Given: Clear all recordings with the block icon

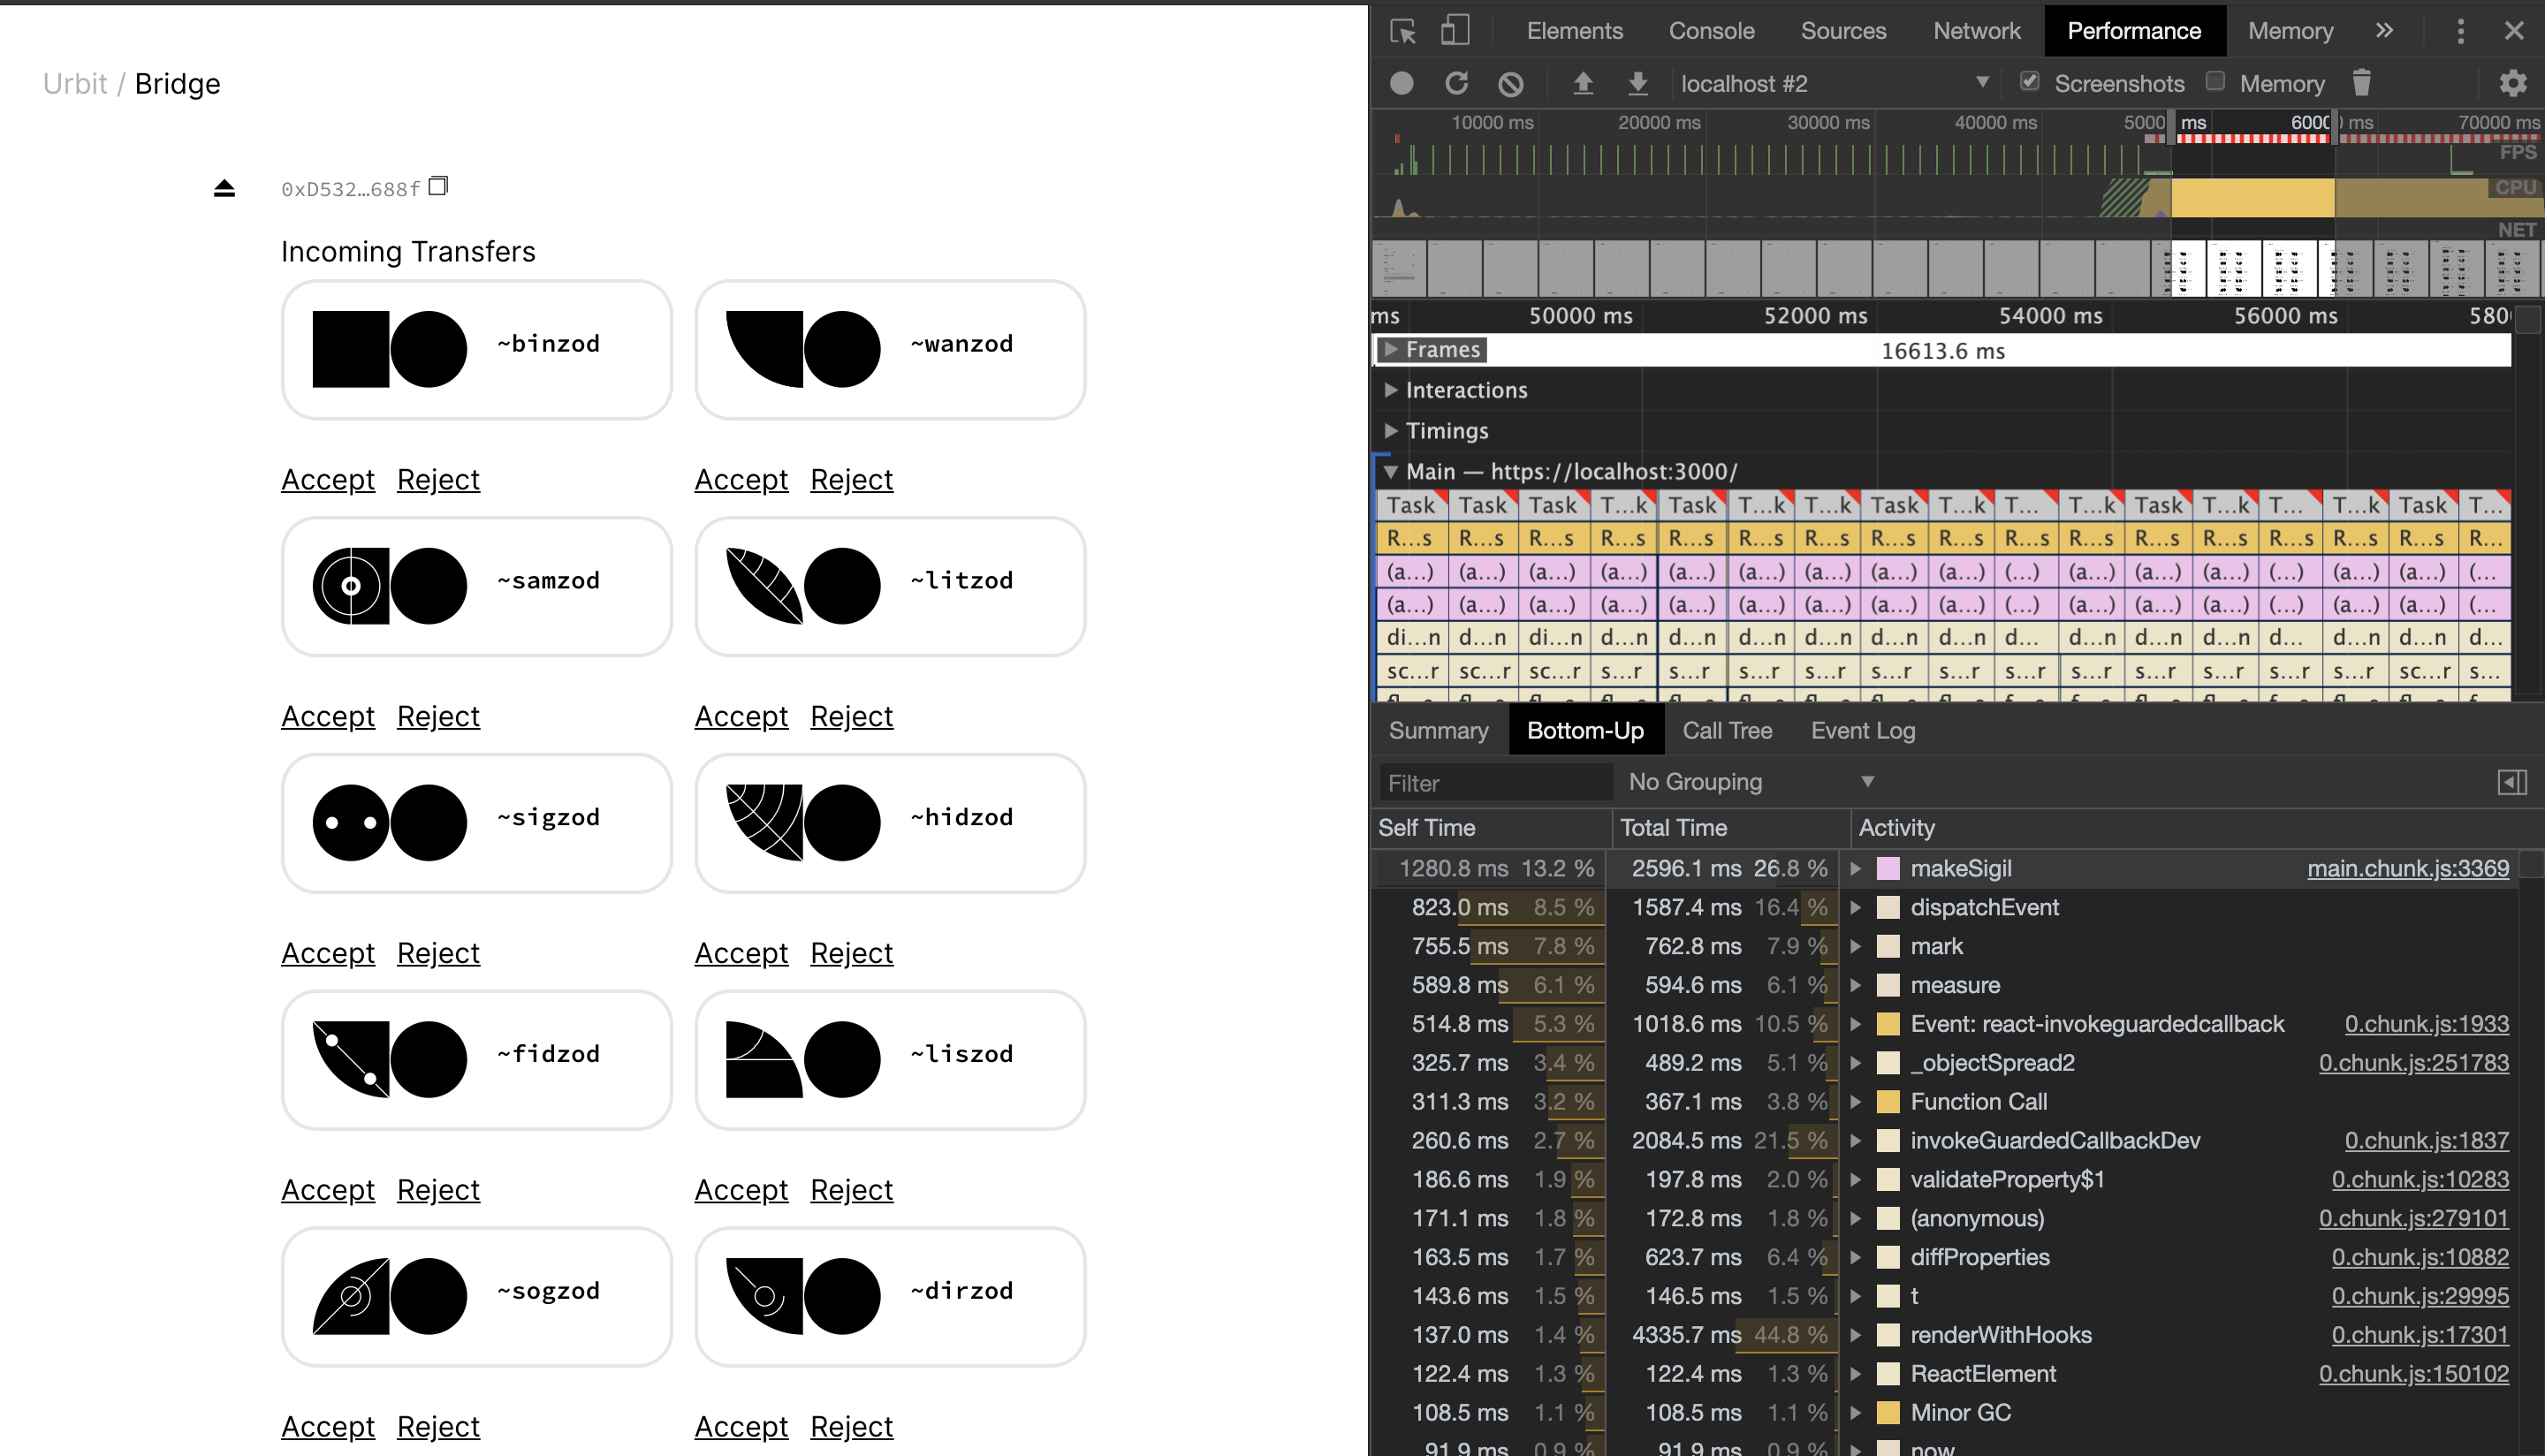Looking at the screenshot, I should click(x=1511, y=84).
